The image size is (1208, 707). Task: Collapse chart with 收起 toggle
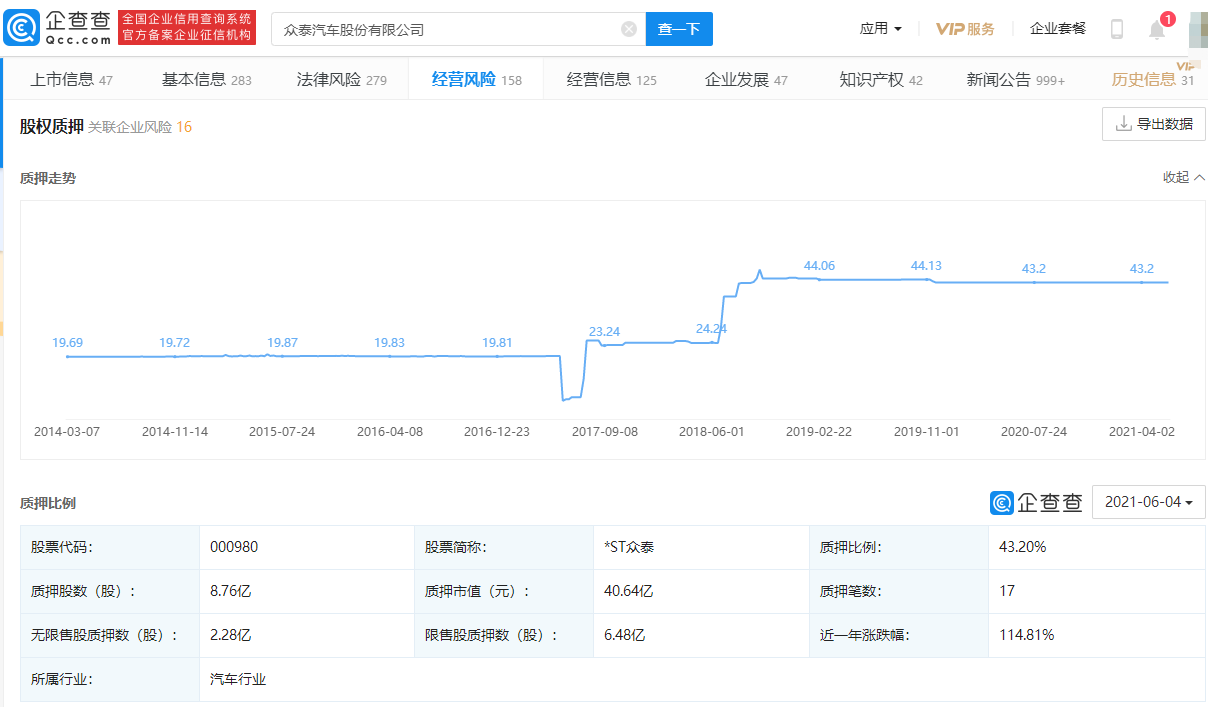1184,177
